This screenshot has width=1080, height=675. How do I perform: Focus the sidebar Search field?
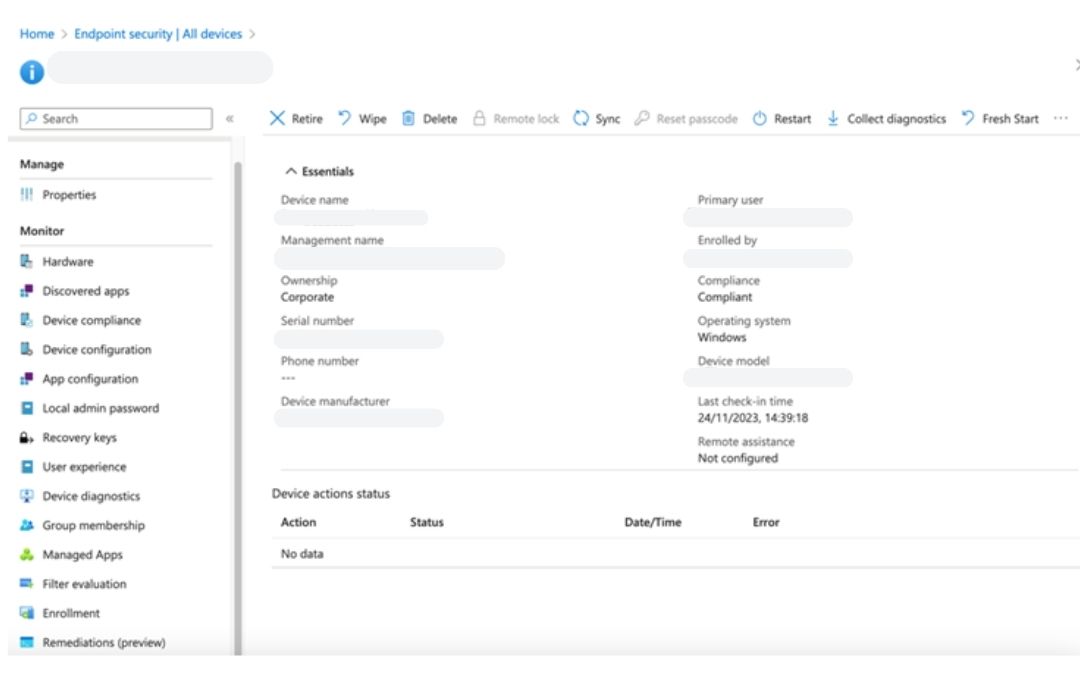coord(116,118)
